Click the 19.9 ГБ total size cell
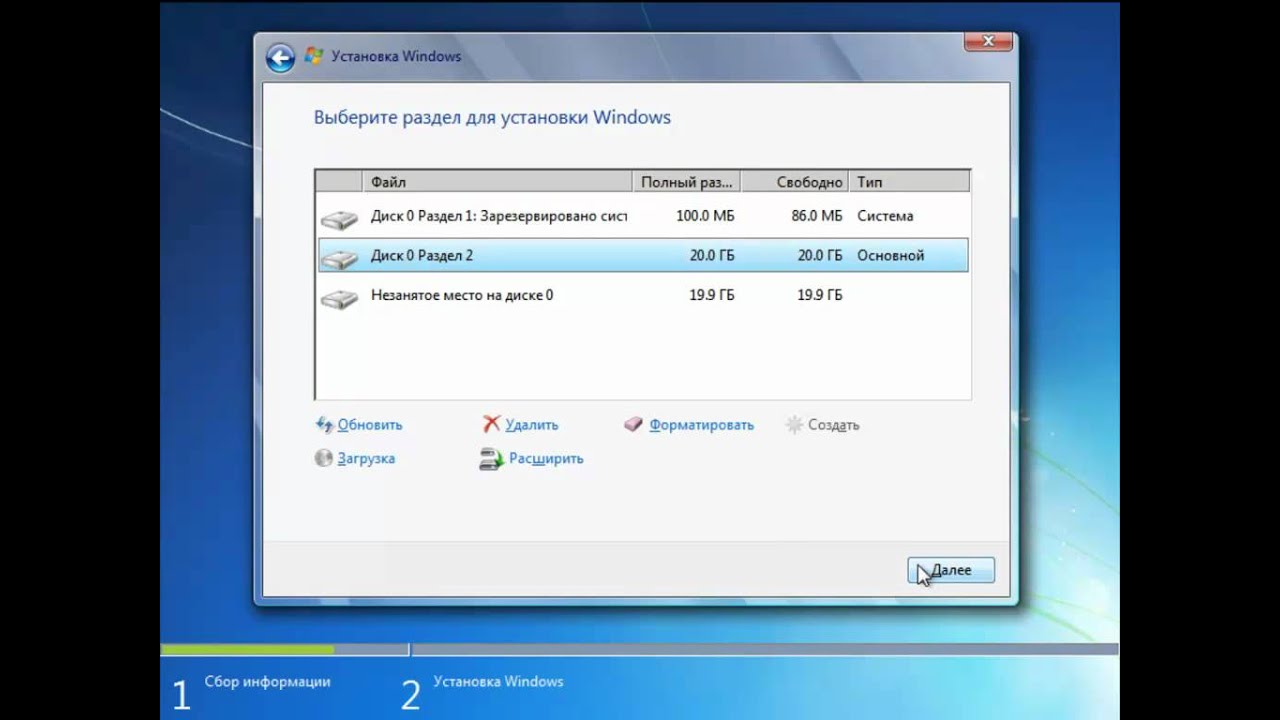This screenshot has height=720, width=1280. click(712, 295)
